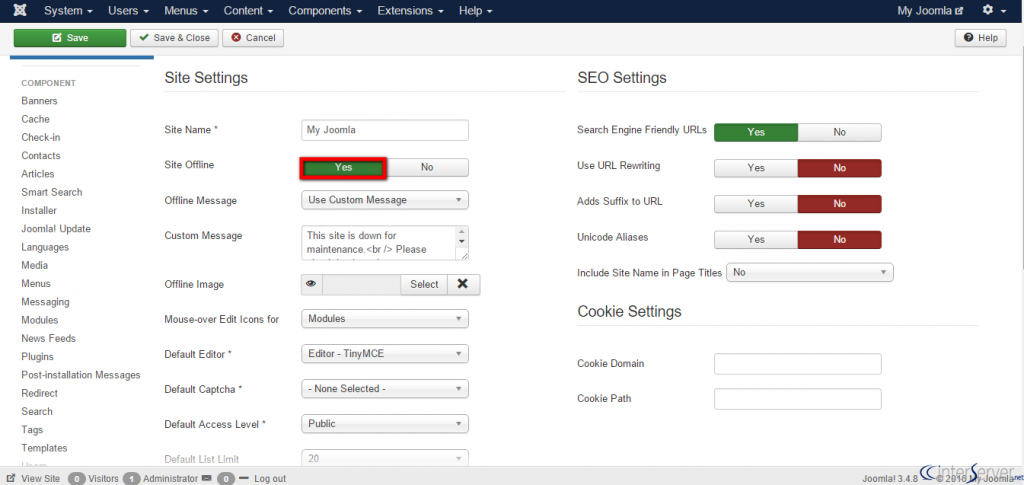The image size is (1024, 485).
Task: Open Contacts in component sidebar
Action: 40,156
